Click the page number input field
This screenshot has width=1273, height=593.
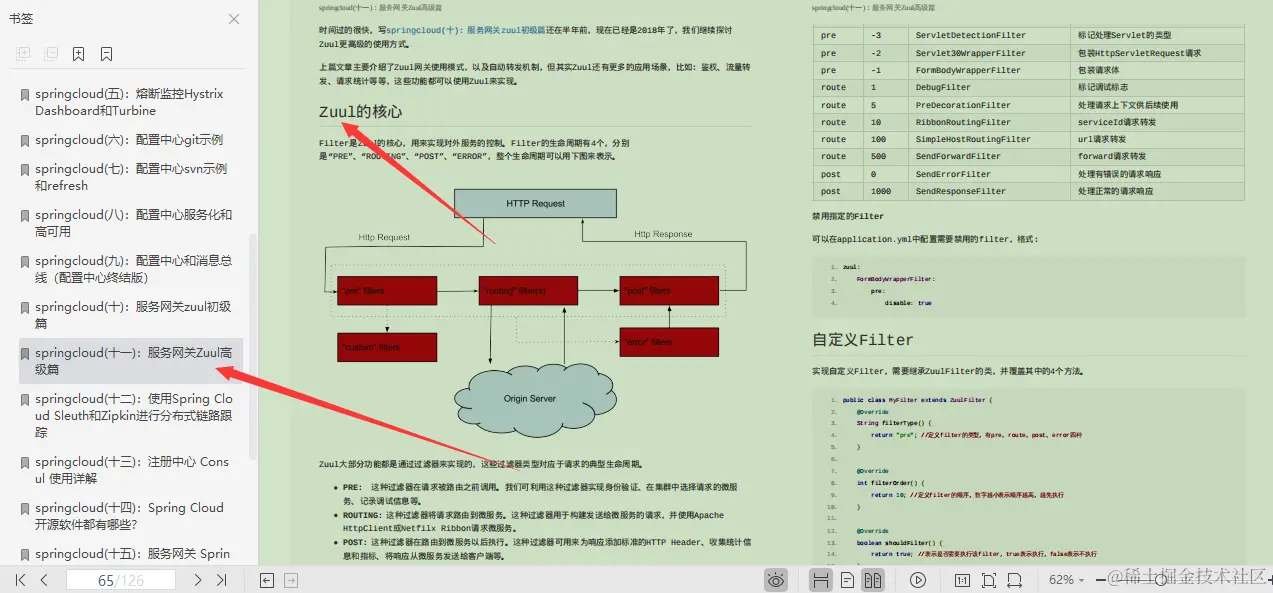tap(118, 579)
